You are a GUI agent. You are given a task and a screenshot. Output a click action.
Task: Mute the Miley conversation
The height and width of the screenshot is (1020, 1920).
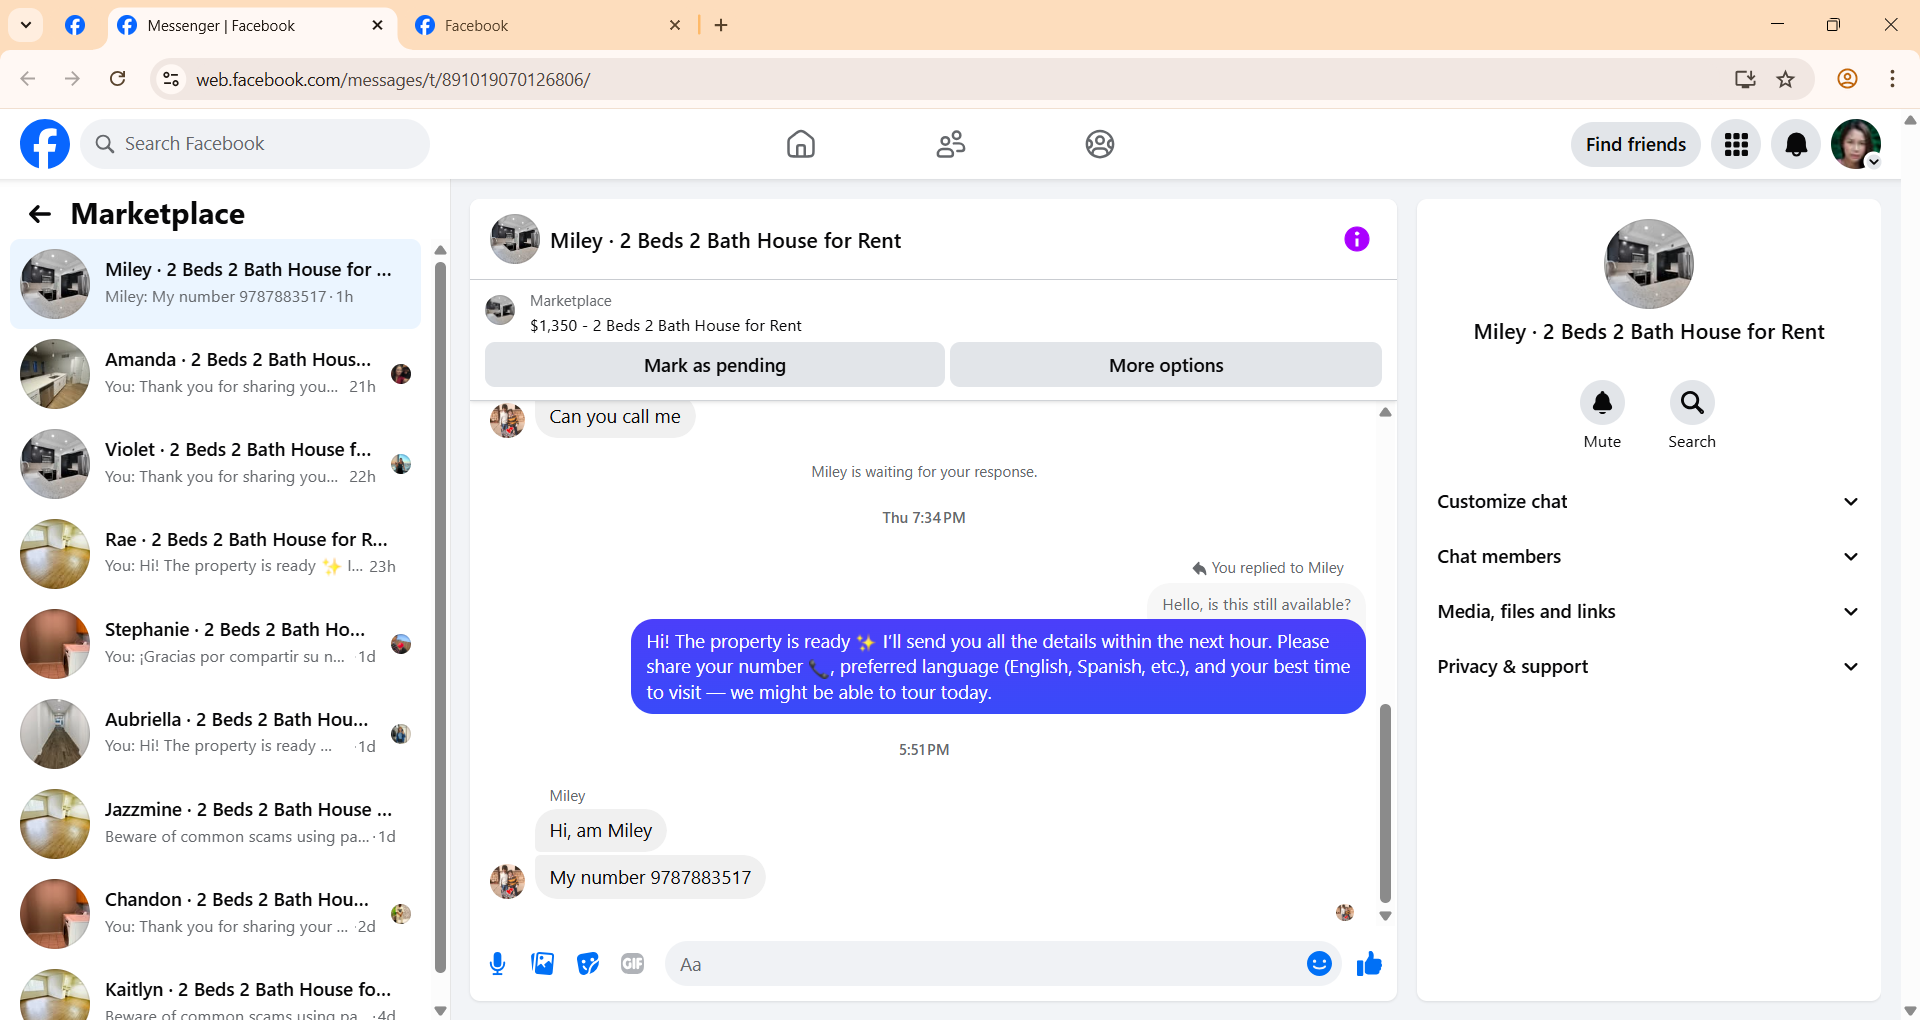[1602, 402]
